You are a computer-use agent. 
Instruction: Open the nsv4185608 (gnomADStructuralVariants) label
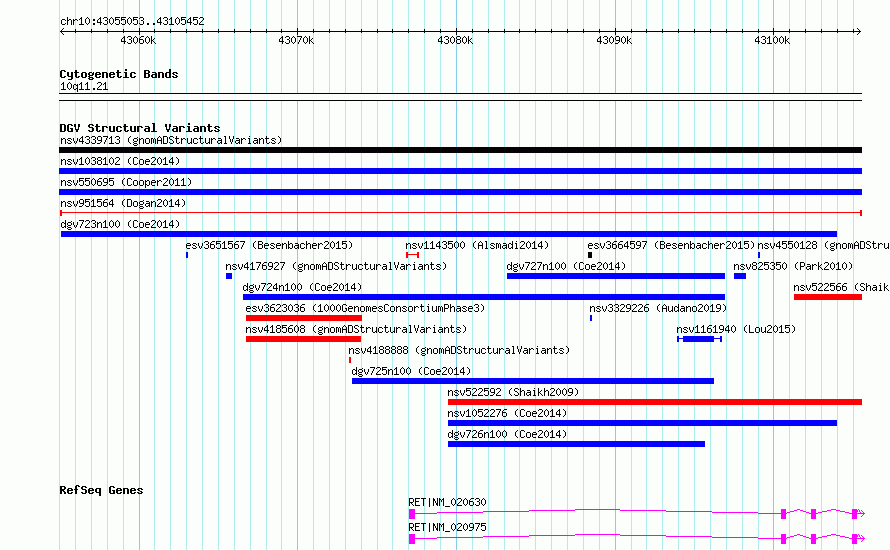[x=356, y=329]
